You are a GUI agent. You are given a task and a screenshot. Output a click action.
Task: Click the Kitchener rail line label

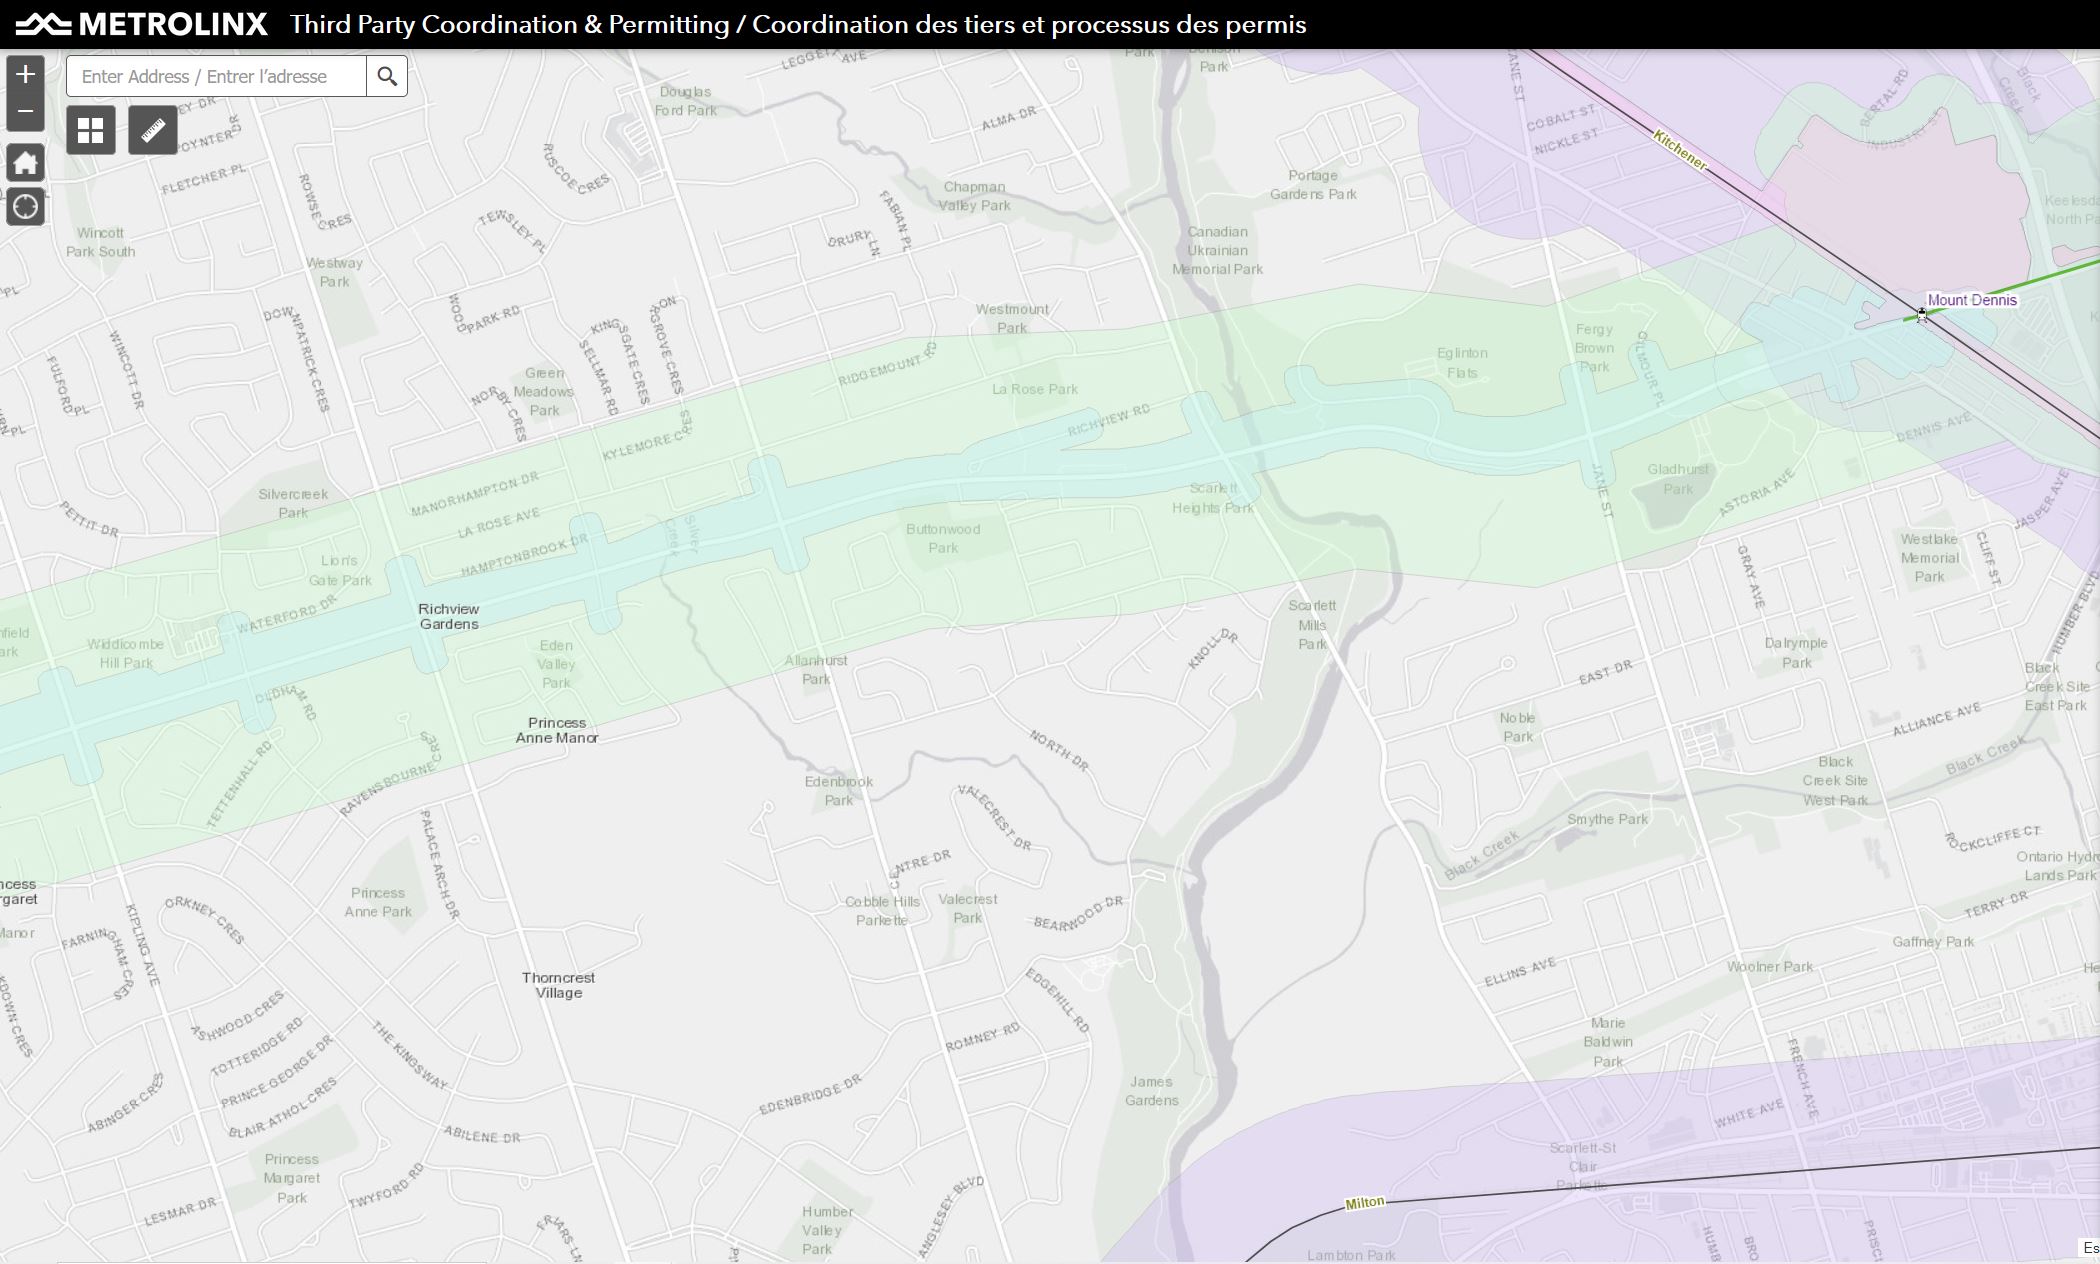tap(1679, 149)
